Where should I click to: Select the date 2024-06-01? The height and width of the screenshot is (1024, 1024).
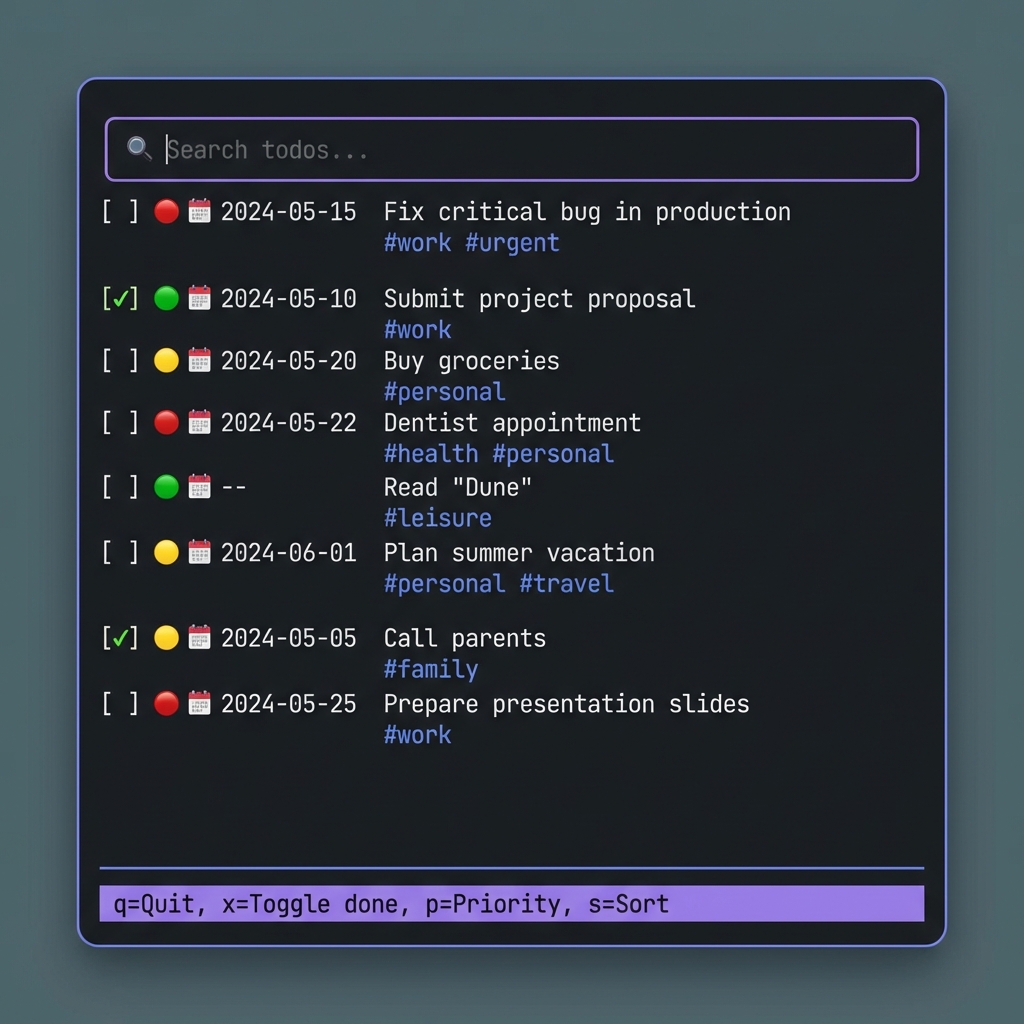(x=289, y=553)
